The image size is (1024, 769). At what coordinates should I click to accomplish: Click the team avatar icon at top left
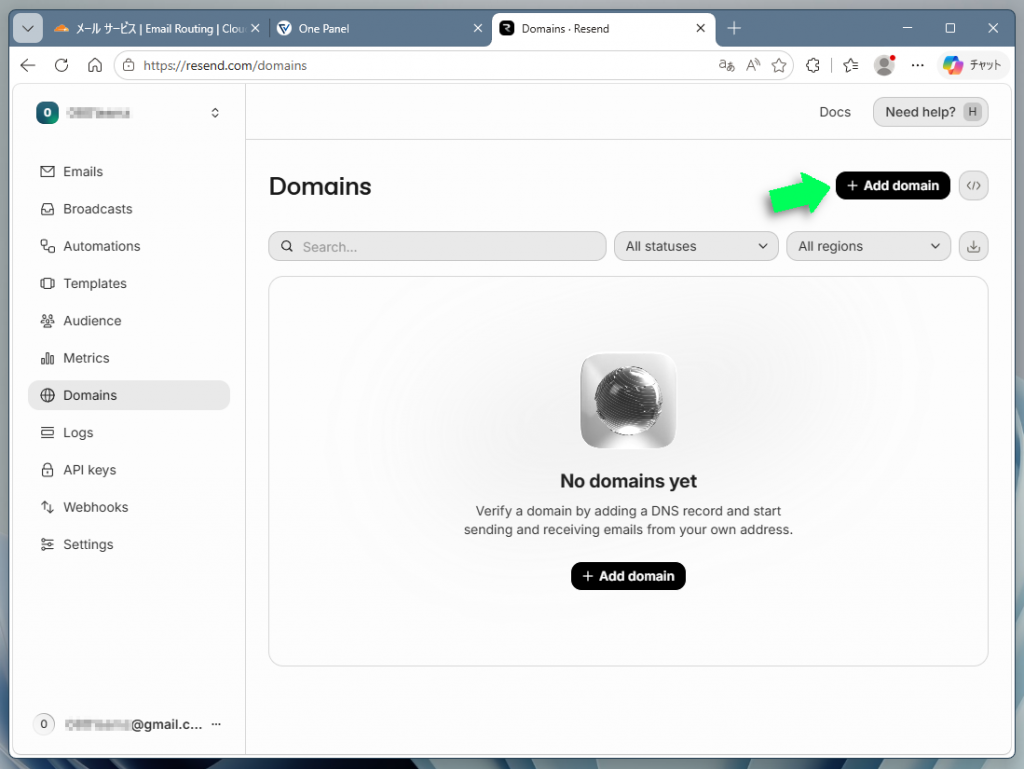pos(47,112)
